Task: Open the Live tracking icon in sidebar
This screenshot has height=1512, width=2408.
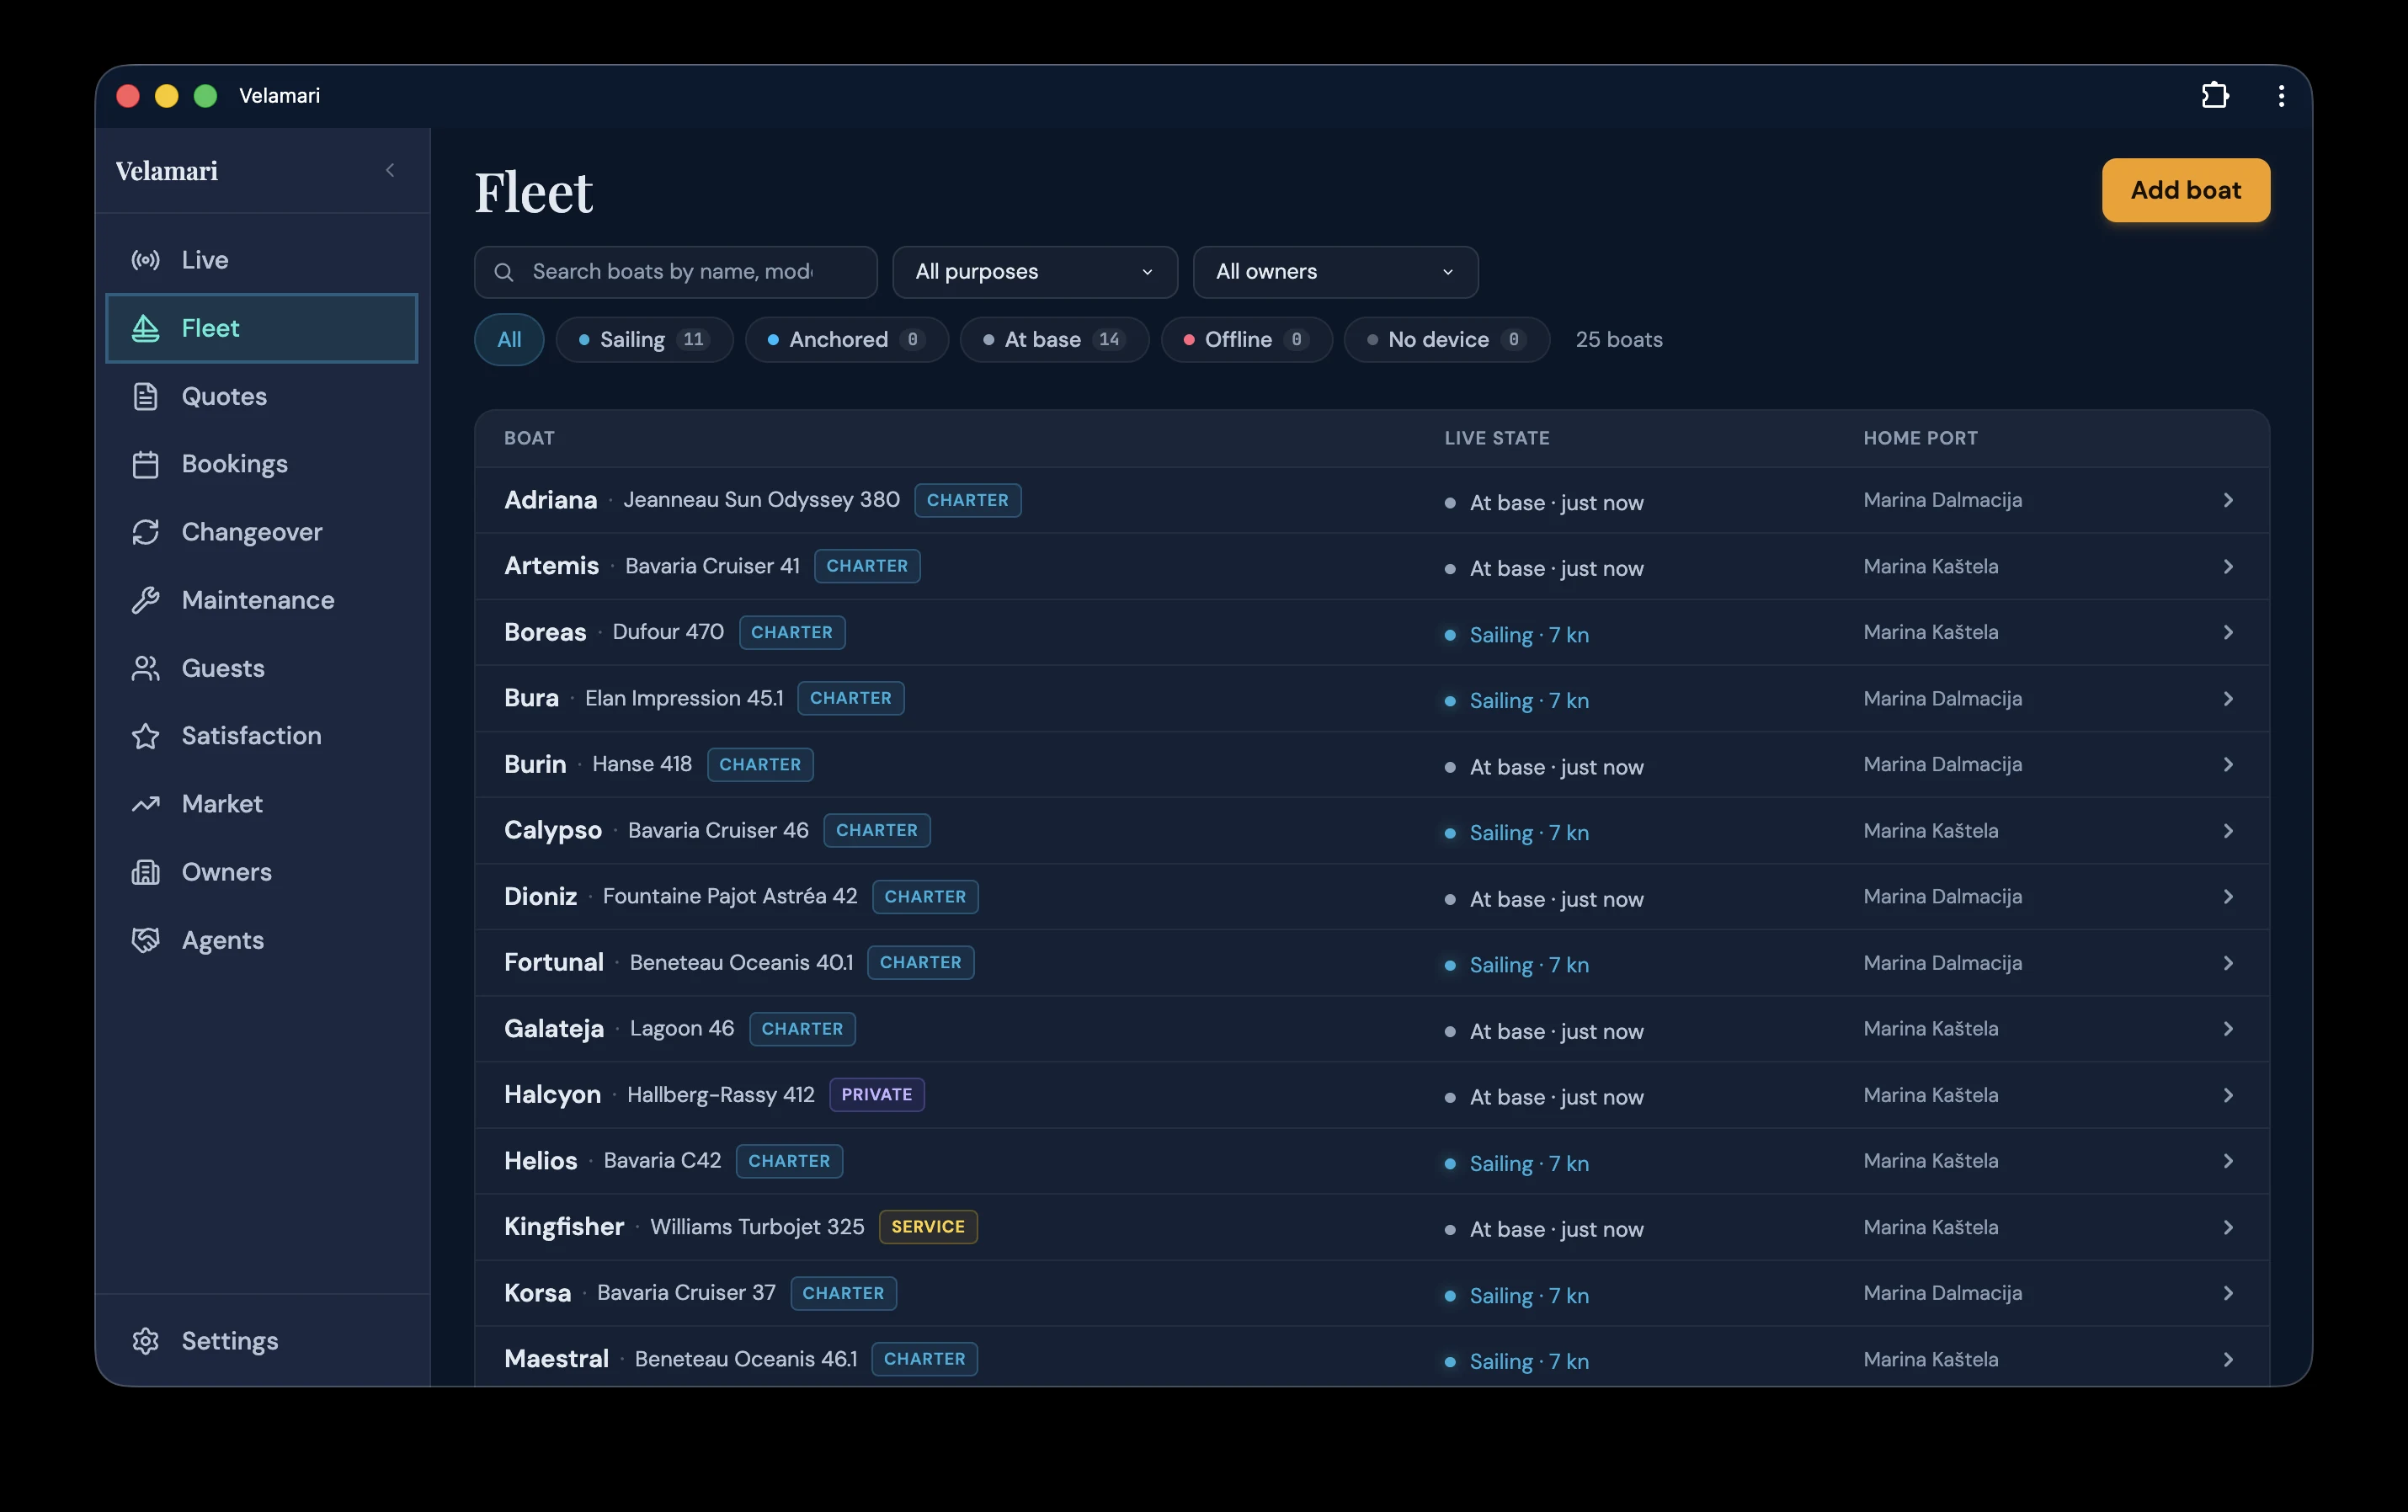Action: tap(146, 260)
